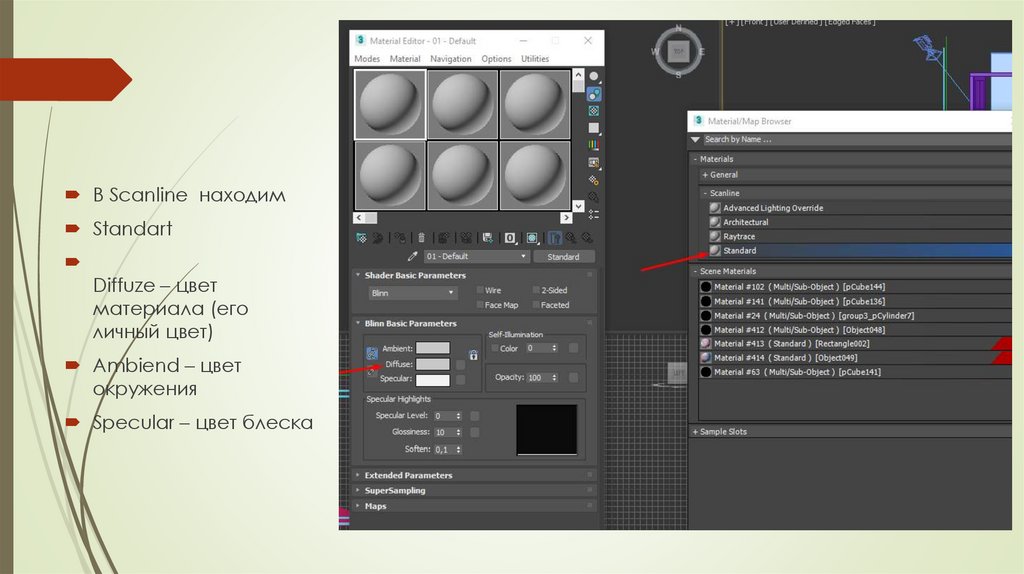
Task: Open the Navigation menu
Action: [451, 59]
